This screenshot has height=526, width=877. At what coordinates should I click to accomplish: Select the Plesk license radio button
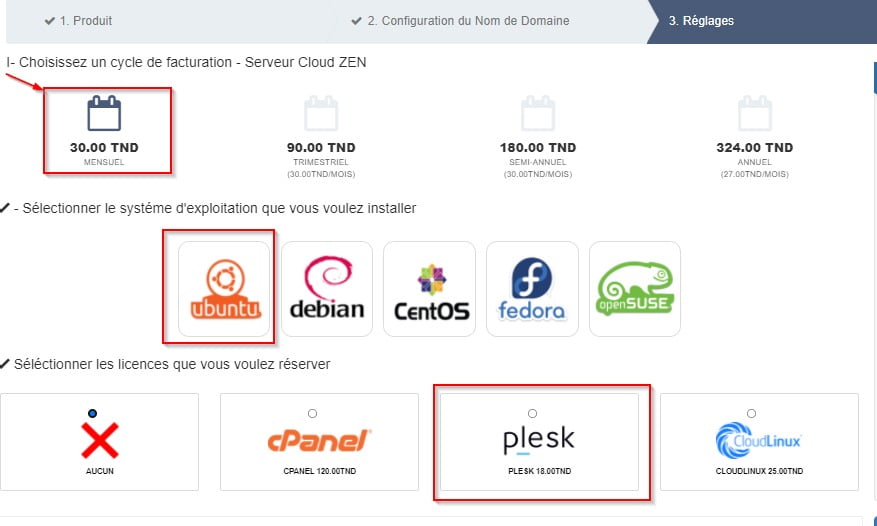coord(532,413)
